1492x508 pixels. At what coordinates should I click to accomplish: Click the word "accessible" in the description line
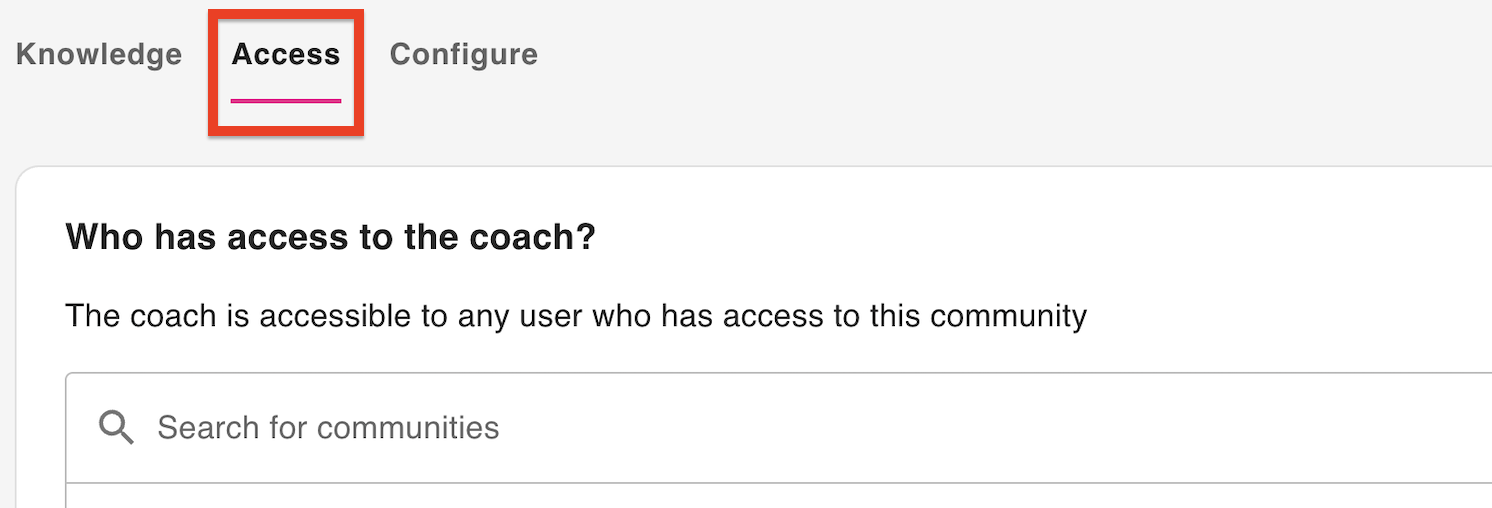[x=337, y=317]
